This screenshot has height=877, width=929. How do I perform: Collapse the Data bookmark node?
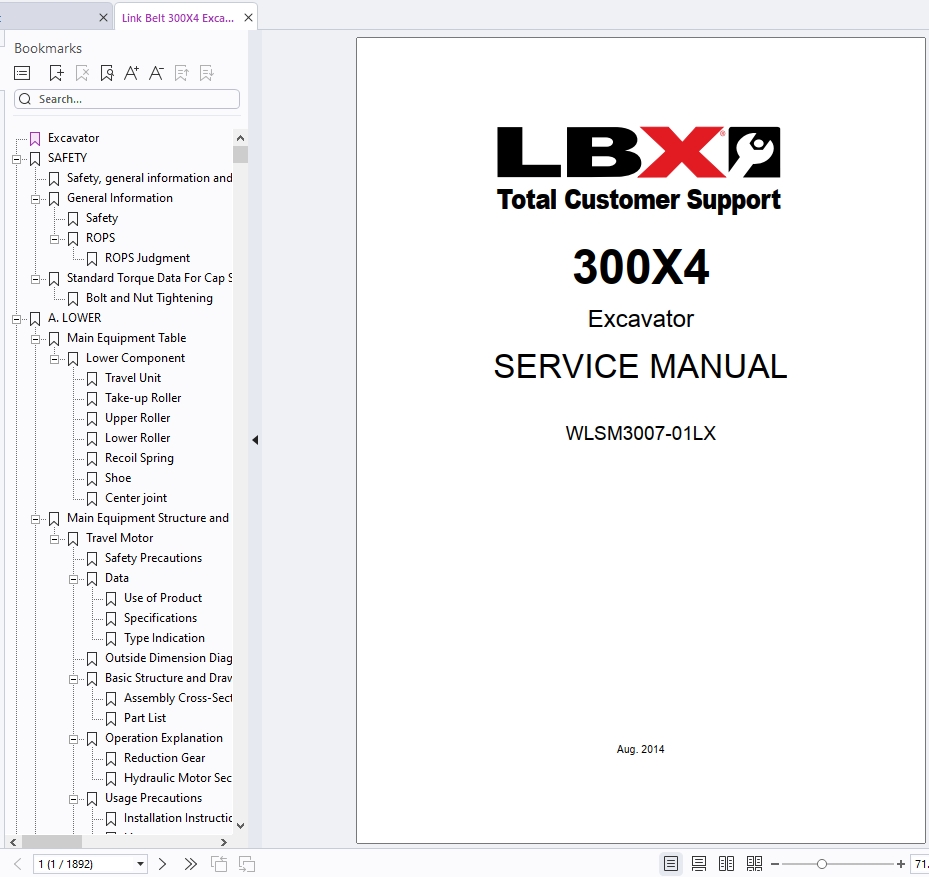point(73,579)
